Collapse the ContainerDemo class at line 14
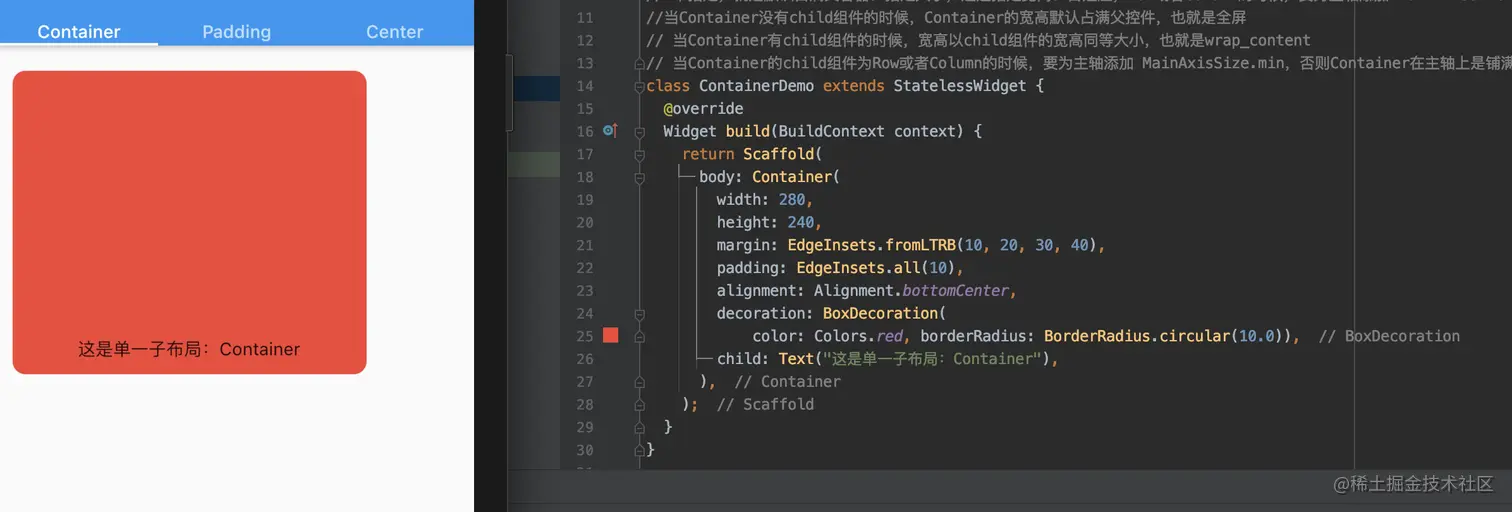1512x512 pixels. [x=640, y=86]
